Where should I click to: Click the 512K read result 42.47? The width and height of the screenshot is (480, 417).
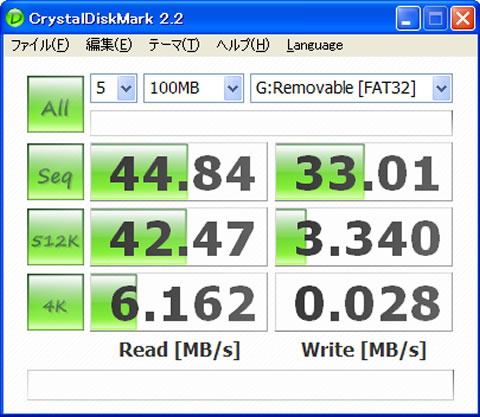point(179,237)
